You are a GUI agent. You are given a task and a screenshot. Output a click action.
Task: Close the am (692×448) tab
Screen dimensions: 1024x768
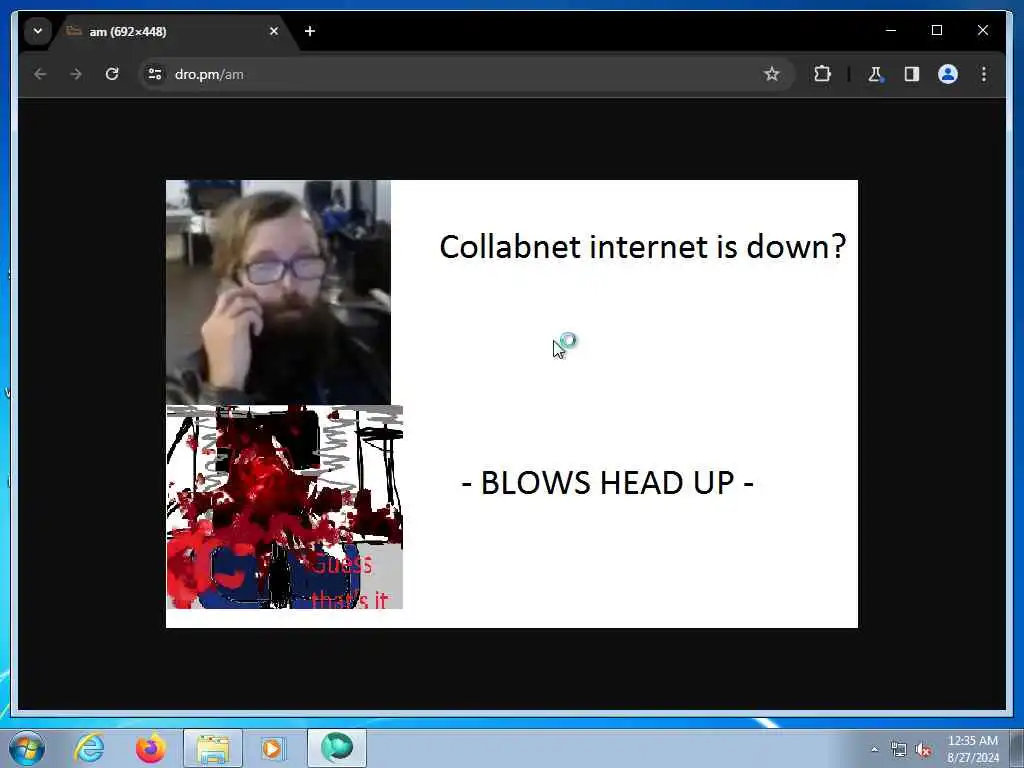click(274, 31)
